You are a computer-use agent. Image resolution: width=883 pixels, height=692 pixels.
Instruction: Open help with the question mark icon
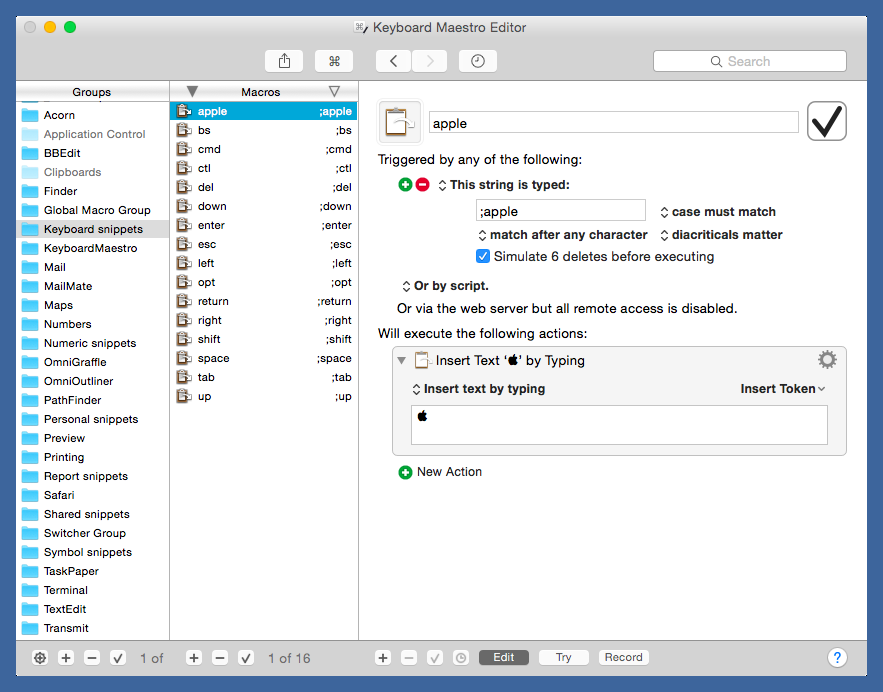pyautogui.click(x=838, y=657)
